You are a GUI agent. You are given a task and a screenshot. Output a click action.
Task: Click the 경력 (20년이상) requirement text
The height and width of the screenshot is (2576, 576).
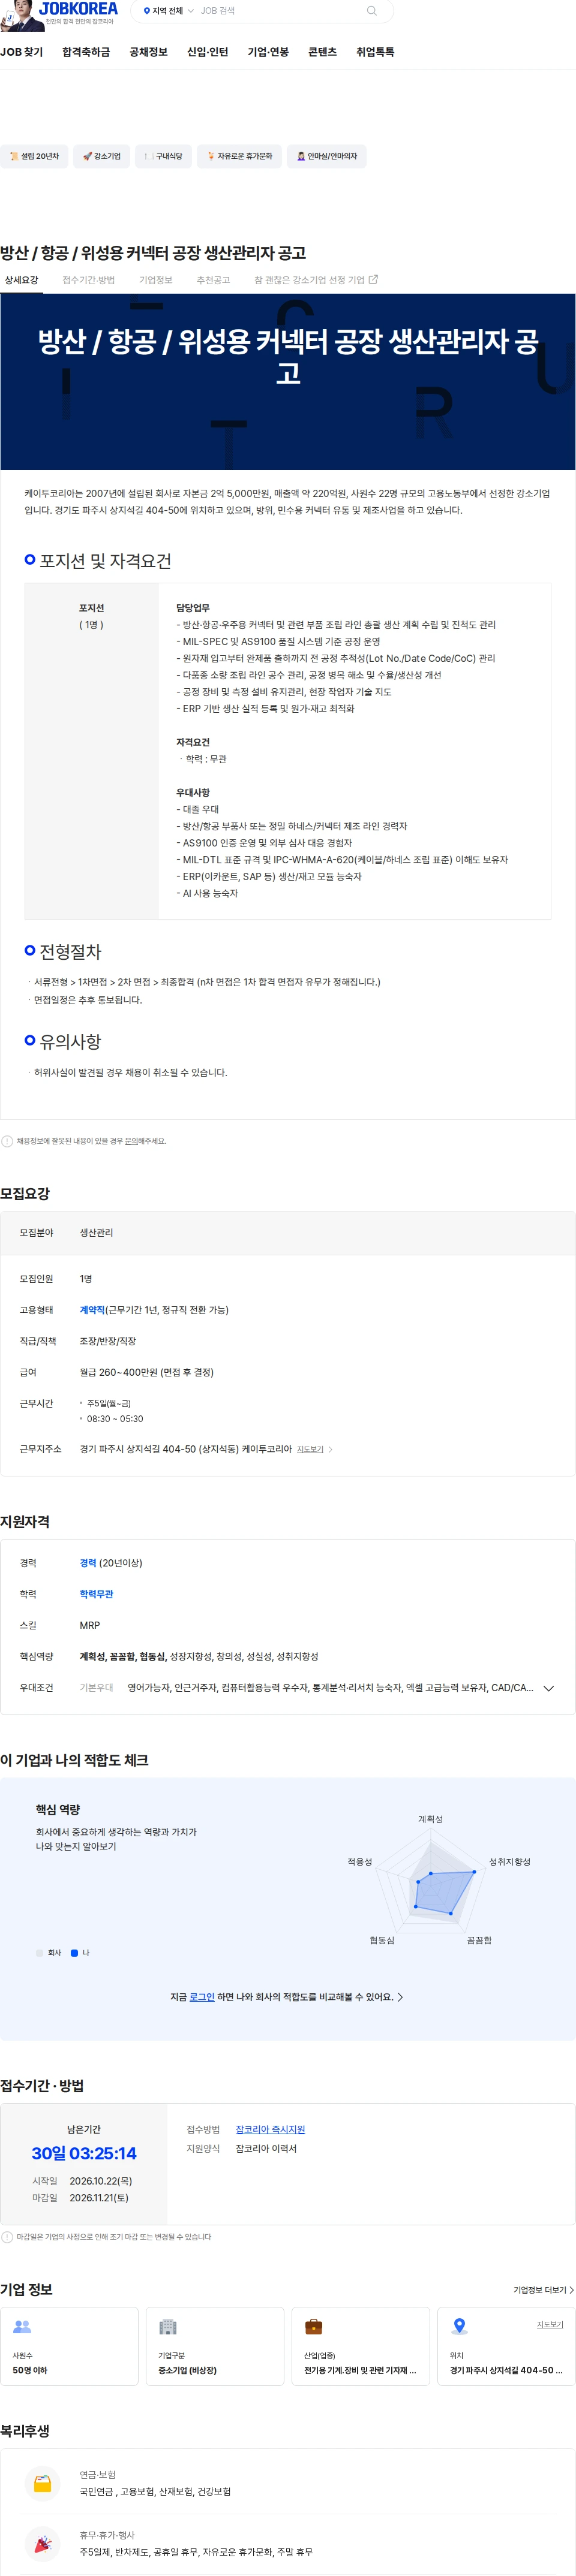(x=111, y=1563)
